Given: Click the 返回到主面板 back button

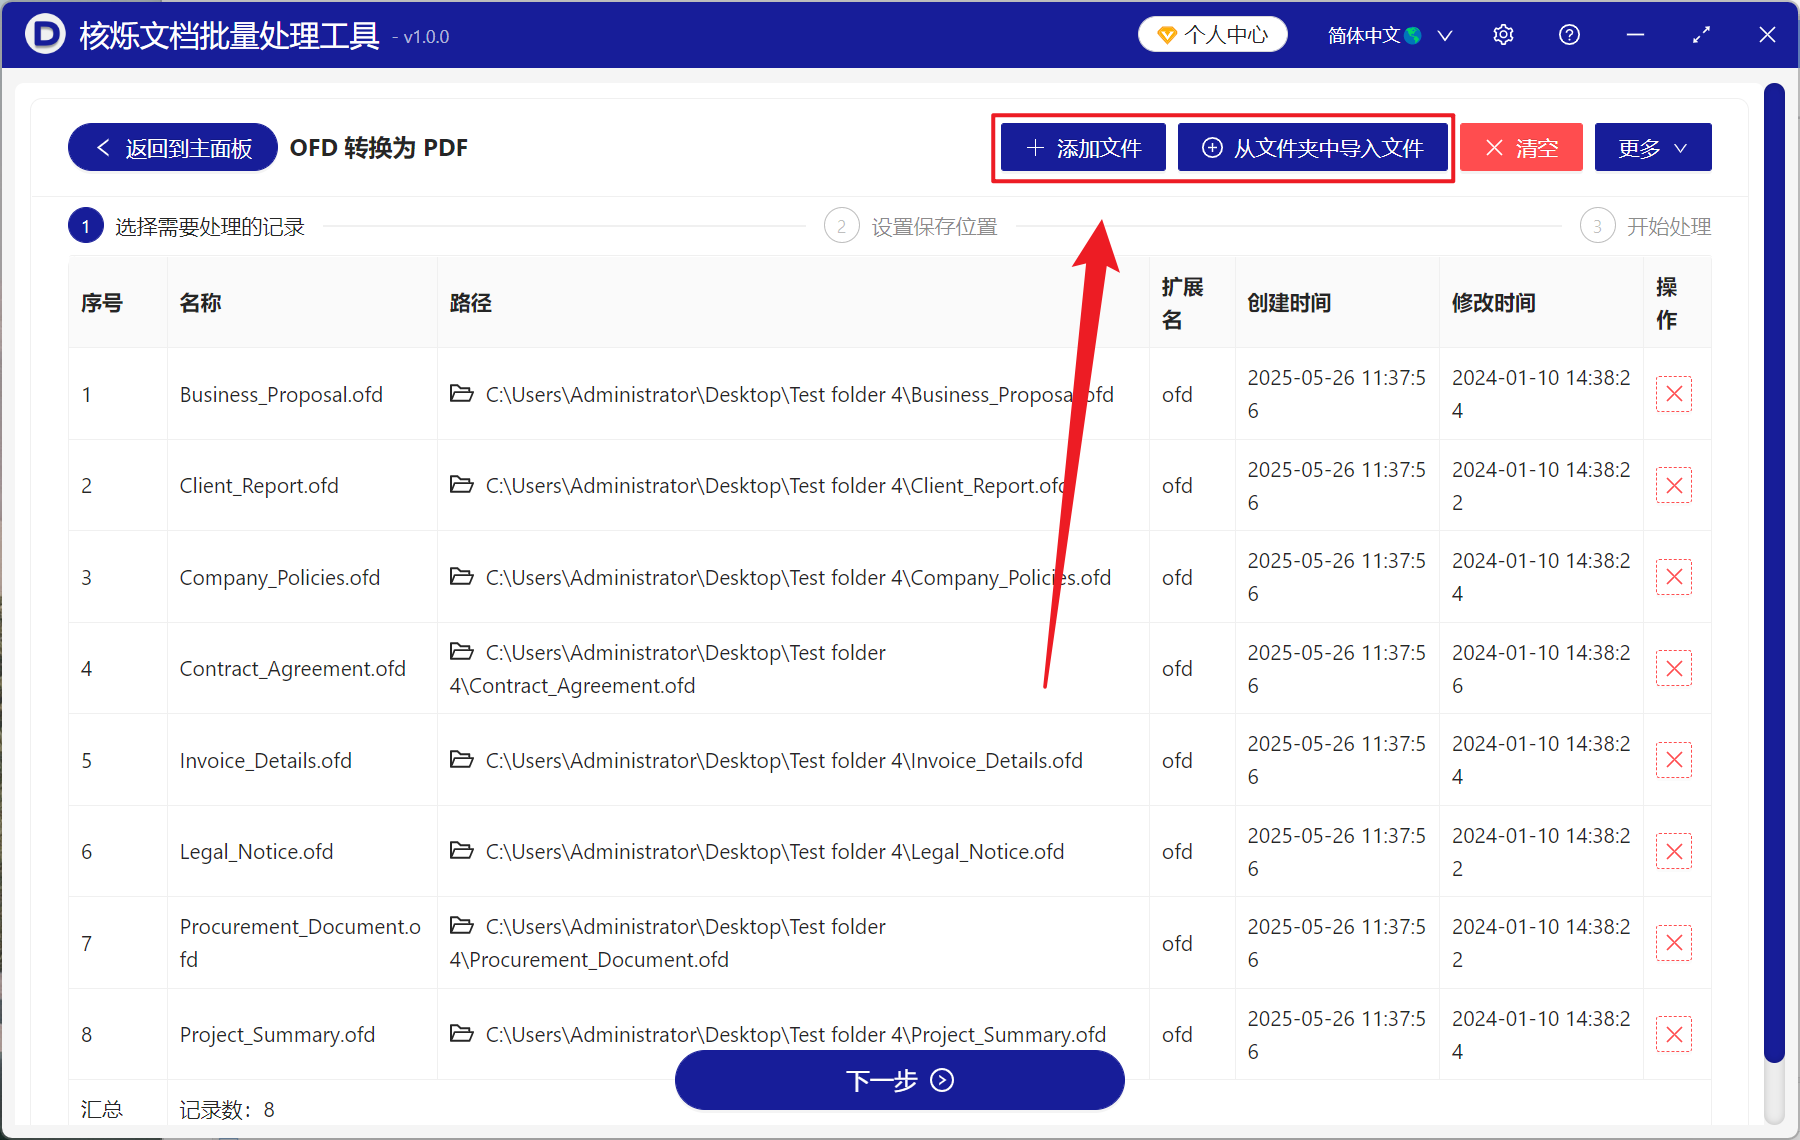Looking at the screenshot, I should (x=173, y=148).
